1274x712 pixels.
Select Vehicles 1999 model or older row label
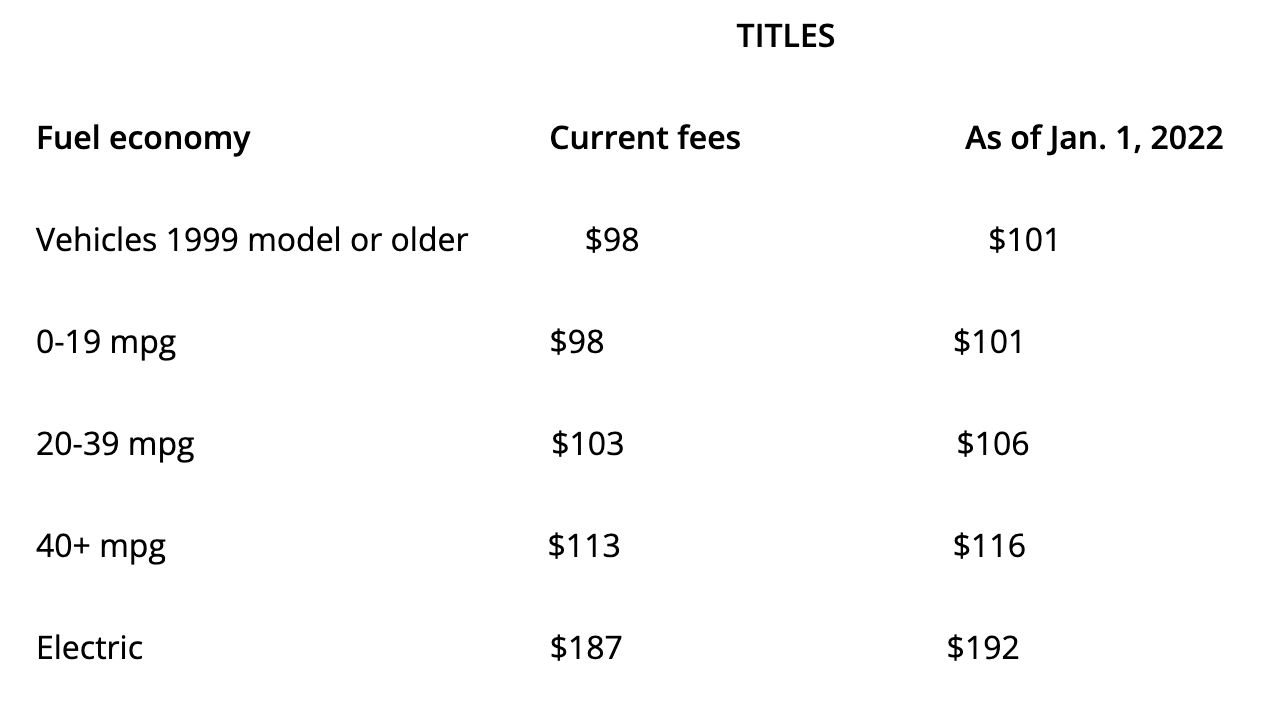pos(252,240)
